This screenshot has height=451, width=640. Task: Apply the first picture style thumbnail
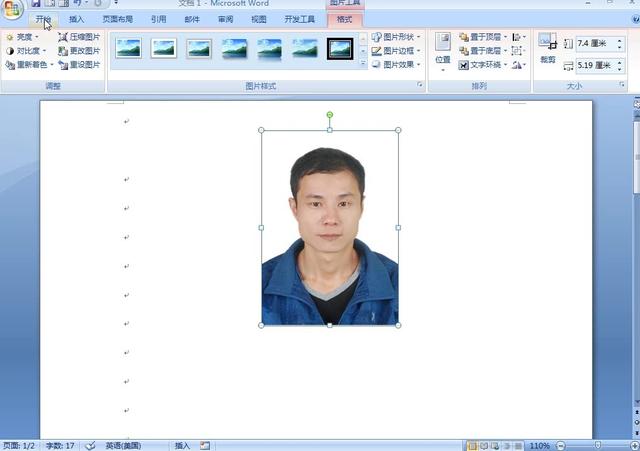pyautogui.click(x=129, y=48)
